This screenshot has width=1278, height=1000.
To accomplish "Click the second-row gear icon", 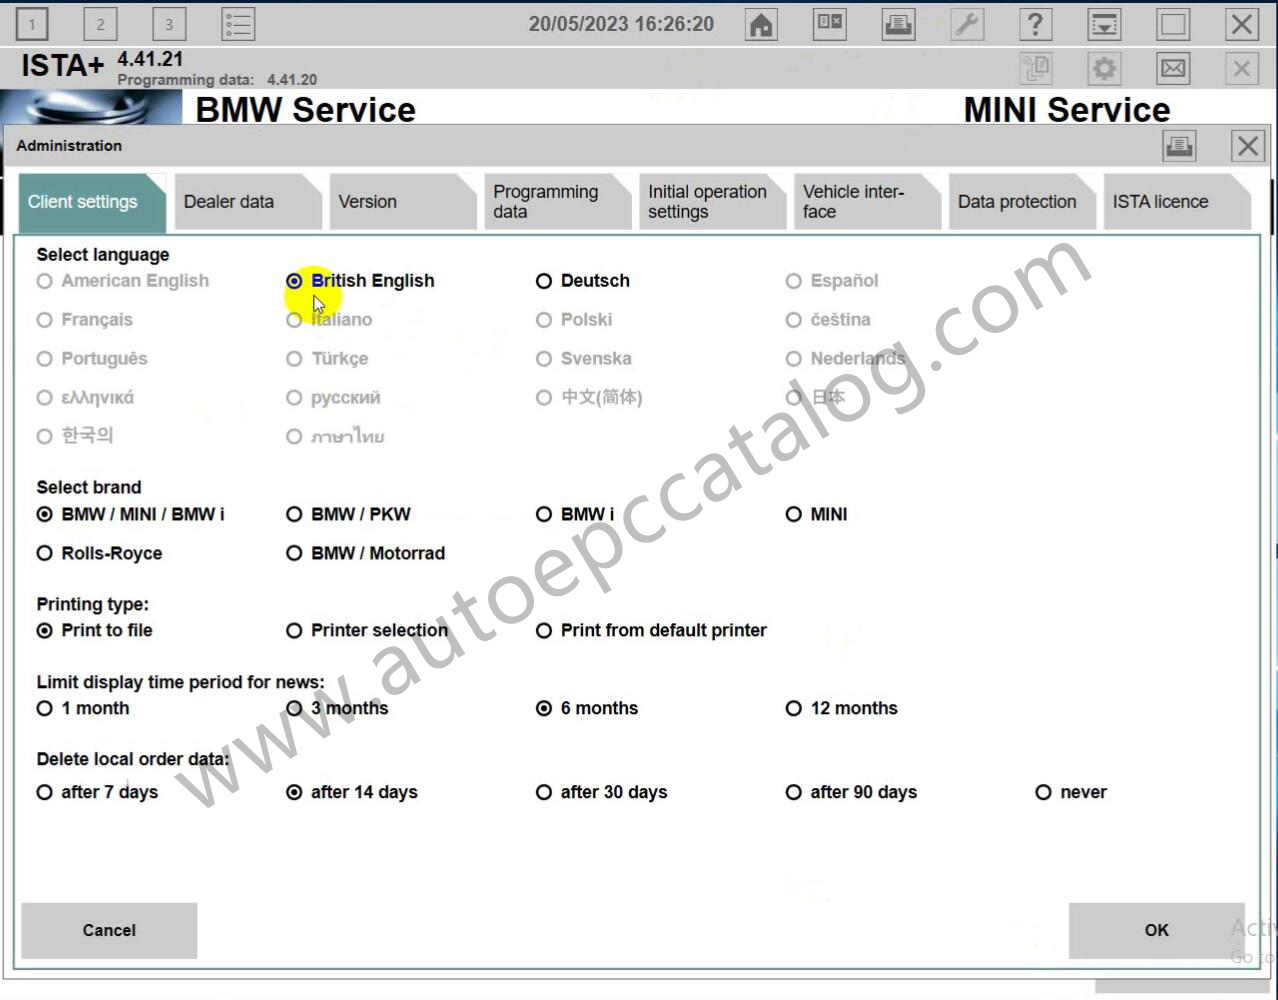I will [1104, 68].
